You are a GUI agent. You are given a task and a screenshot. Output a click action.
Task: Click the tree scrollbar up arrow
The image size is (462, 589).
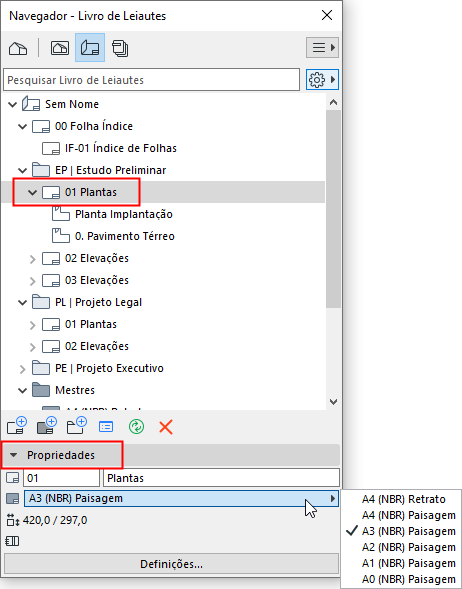[333, 102]
